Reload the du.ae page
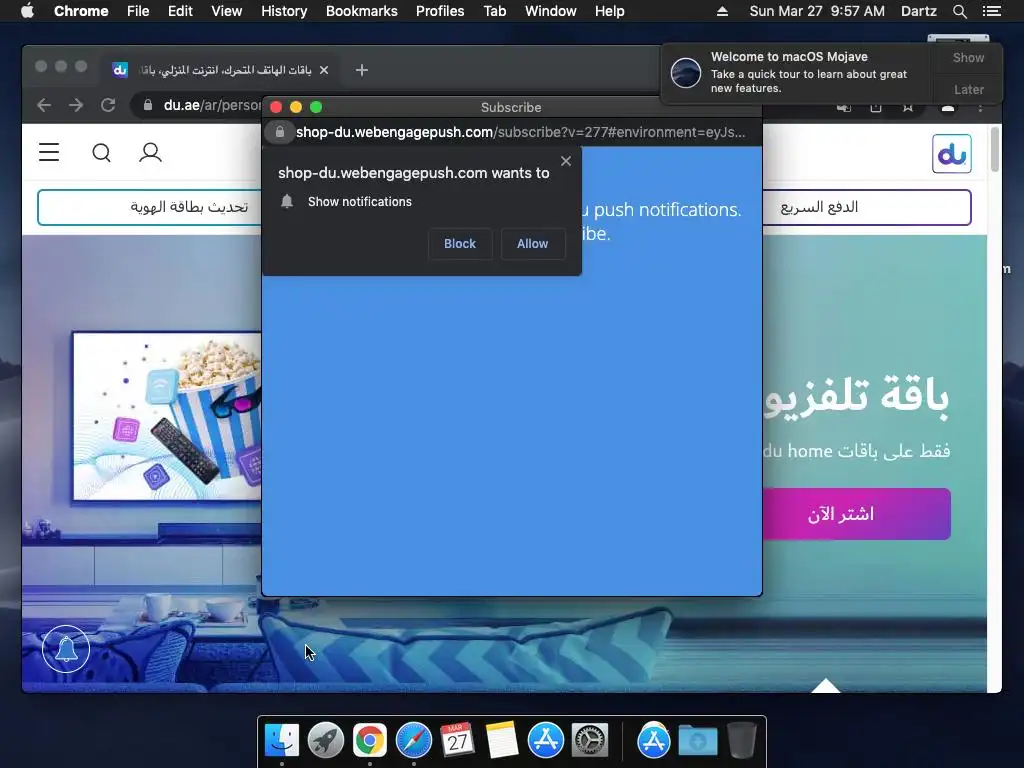This screenshot has width=1024, height=768. [108, 105]
